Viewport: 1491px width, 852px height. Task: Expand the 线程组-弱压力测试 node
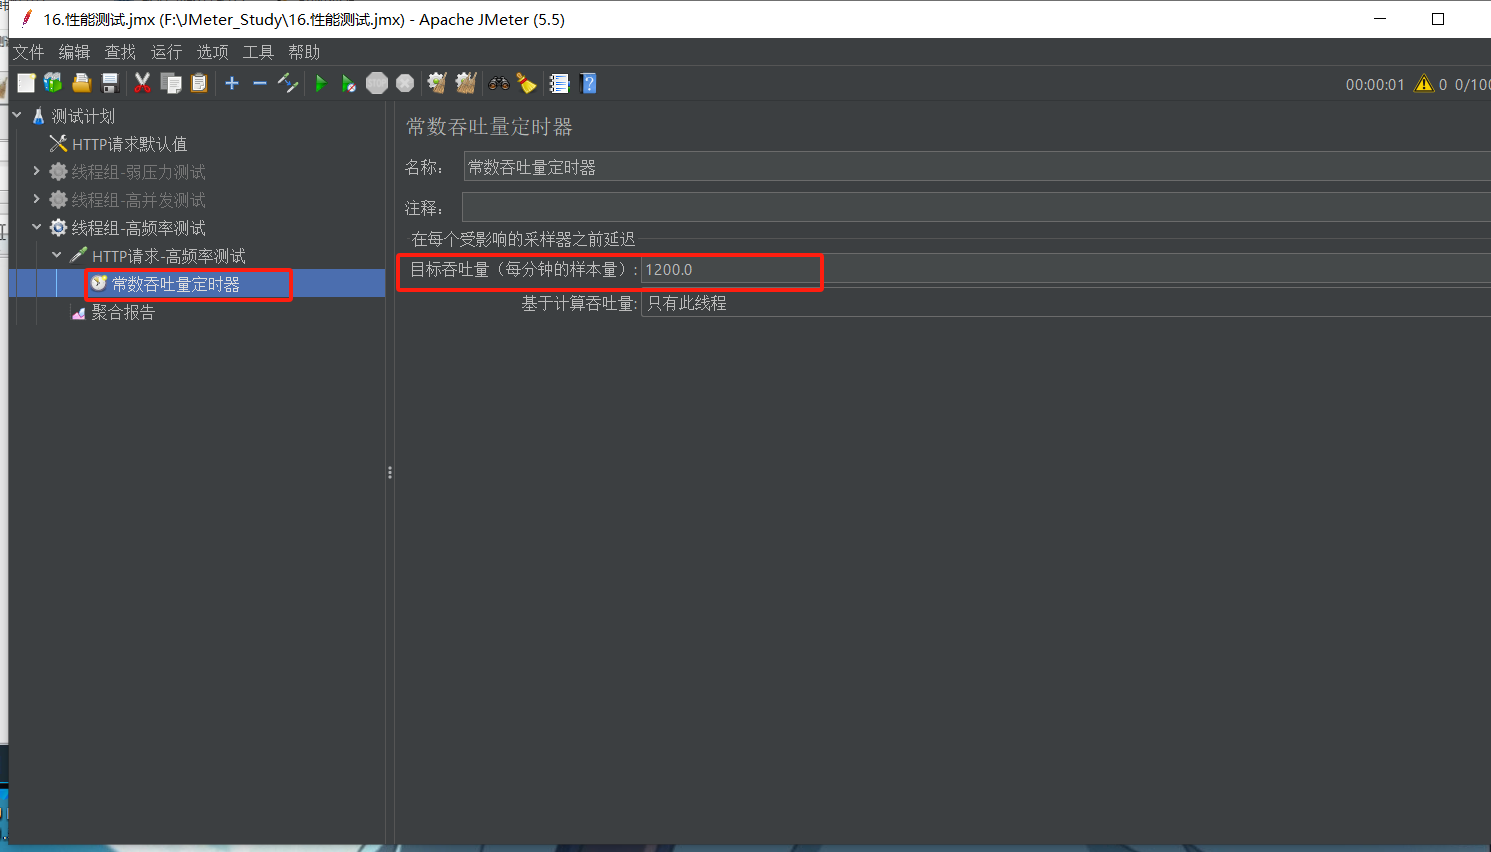click(x=37, y=171)
